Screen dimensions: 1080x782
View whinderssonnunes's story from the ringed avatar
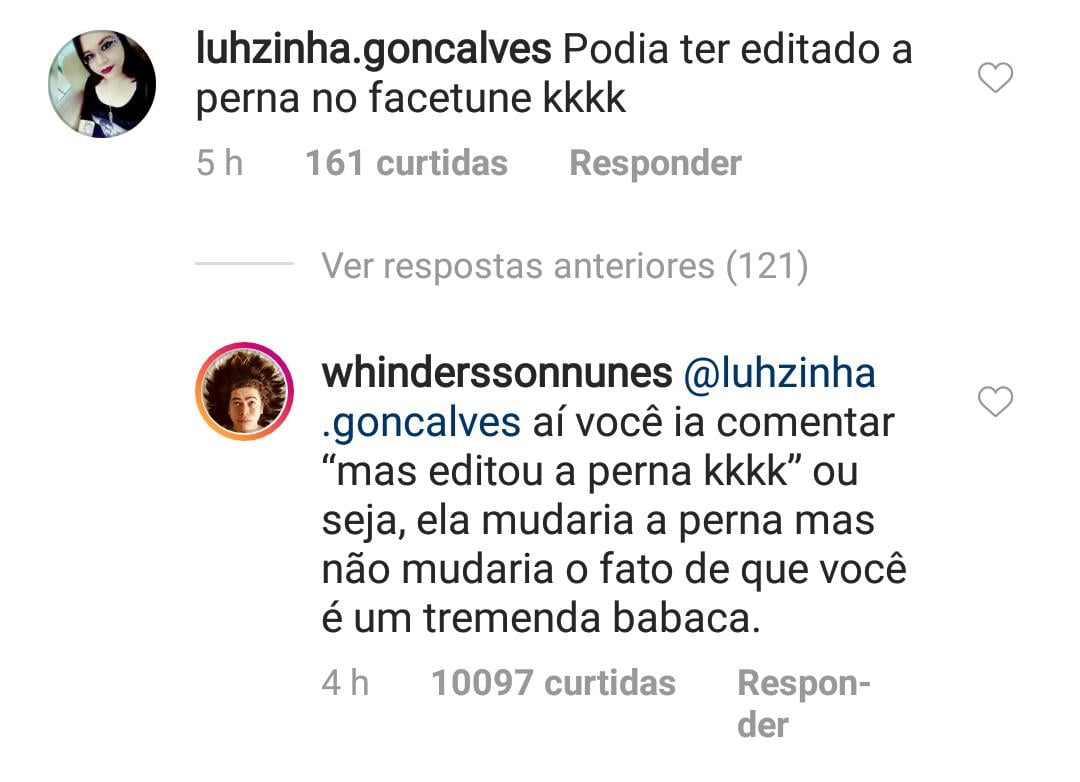click(244, 391)
